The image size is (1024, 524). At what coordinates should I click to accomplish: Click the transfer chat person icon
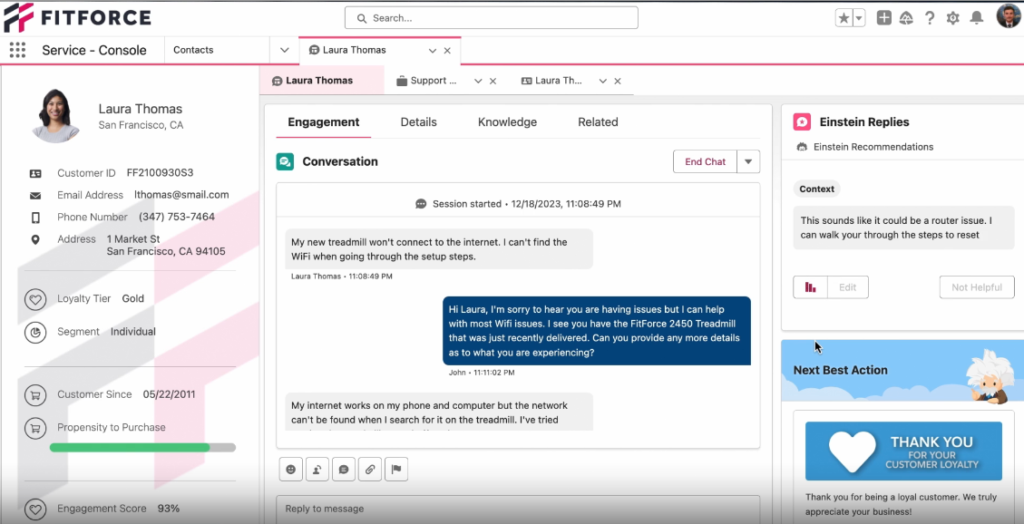tap(317, 469)
